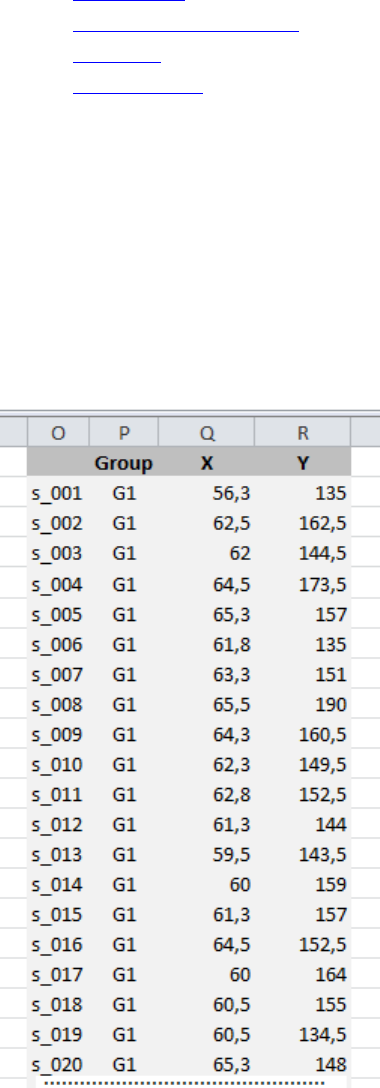The image size is (380, 1088).
Task: Select cell s_006
Action: click(x=58, y=645)
